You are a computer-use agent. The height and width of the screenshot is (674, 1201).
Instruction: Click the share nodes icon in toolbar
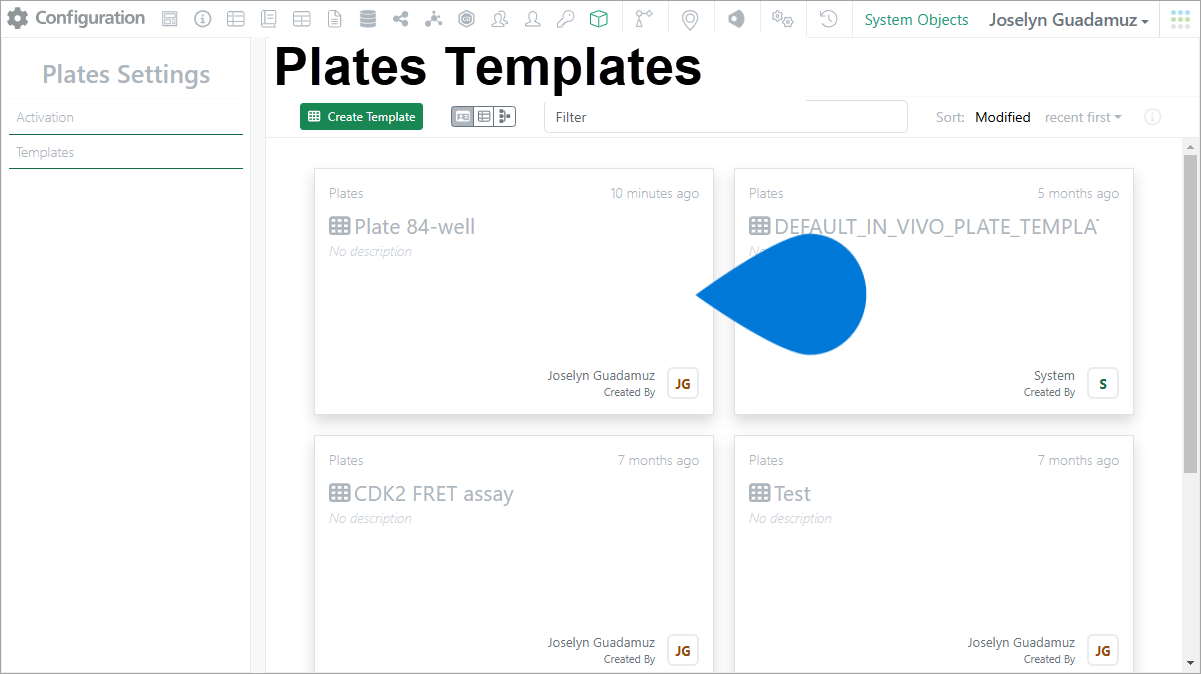(401, 19)
